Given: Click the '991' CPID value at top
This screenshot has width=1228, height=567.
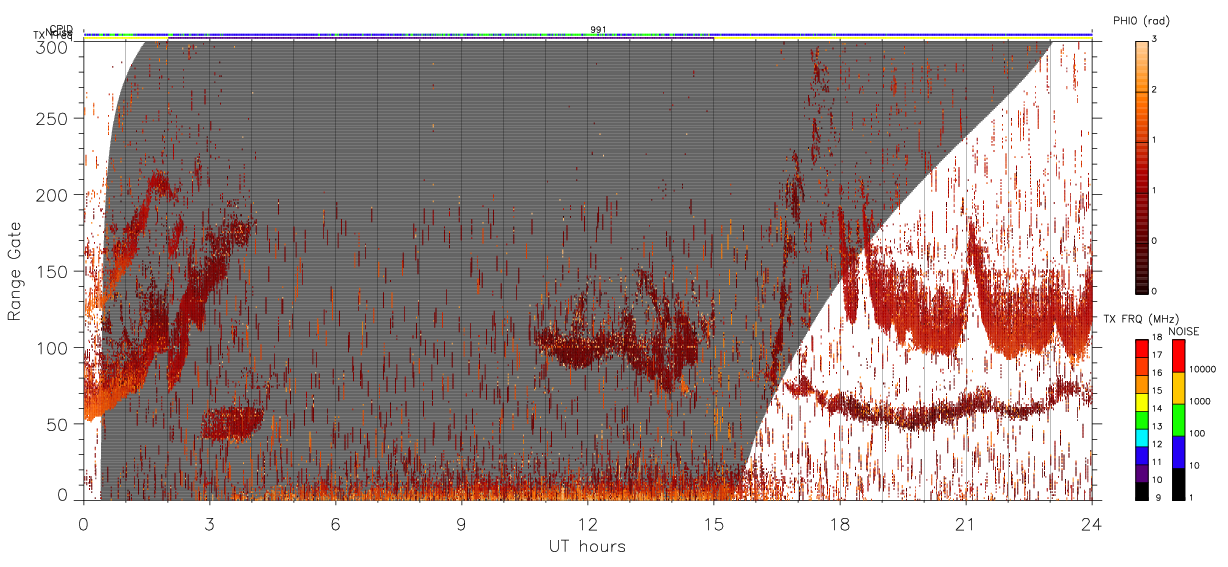Looking at the screenshot, I should click(x=598, y=29).
